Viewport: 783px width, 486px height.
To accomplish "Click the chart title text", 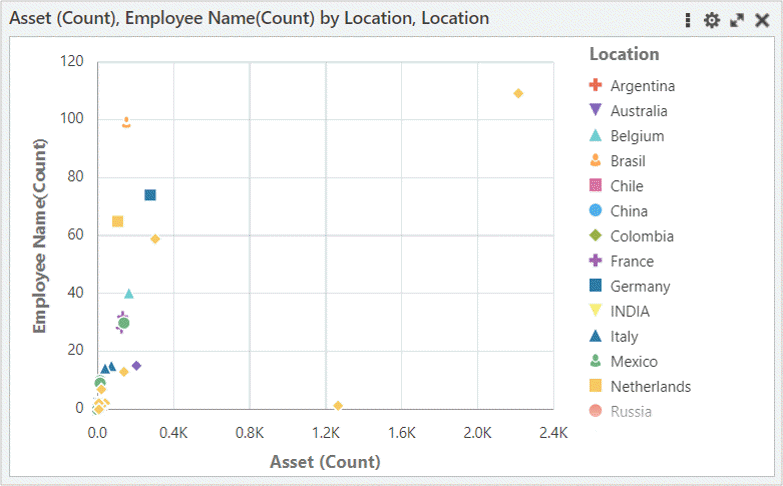I will (249, 18).
